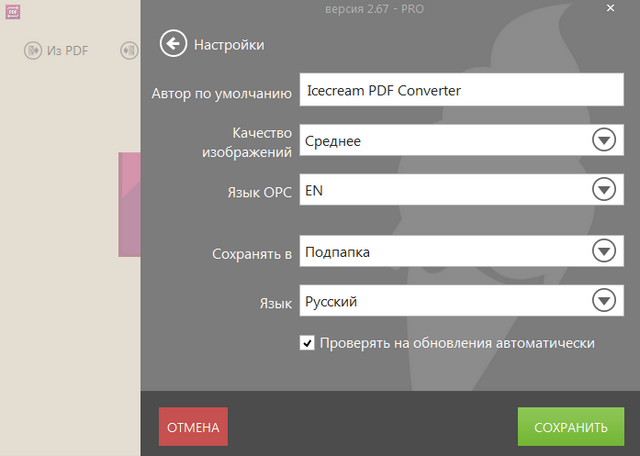The image size is (640, 456).
Task: Open the Сохранять в dropdown
Action: (461, 251)
